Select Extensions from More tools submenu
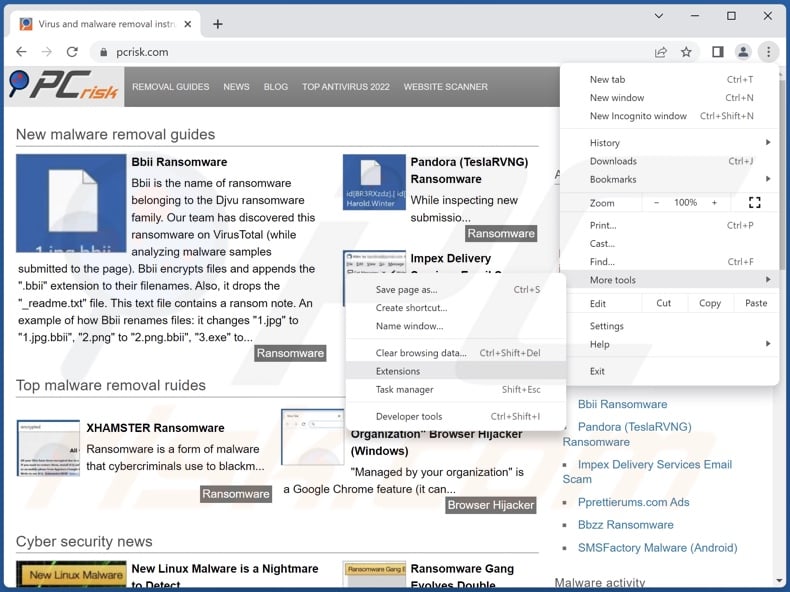Image resolution: width=790 pixels, height=592 pixels. (x=398, y=371)
